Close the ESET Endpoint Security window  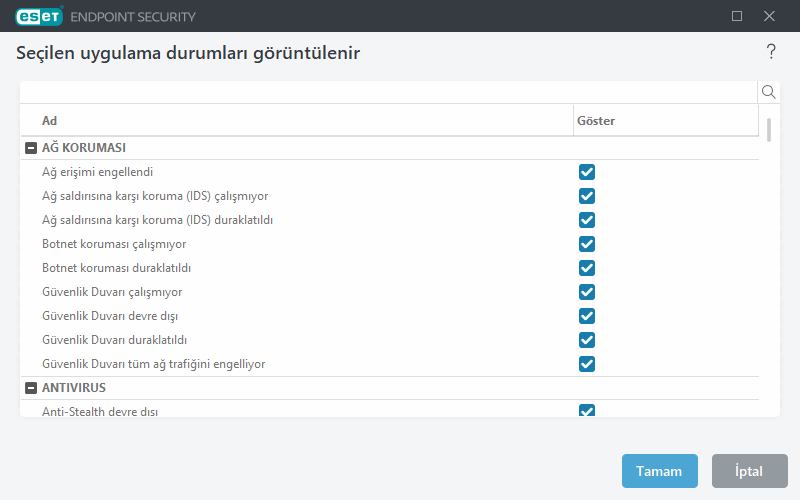click(769, 16)
